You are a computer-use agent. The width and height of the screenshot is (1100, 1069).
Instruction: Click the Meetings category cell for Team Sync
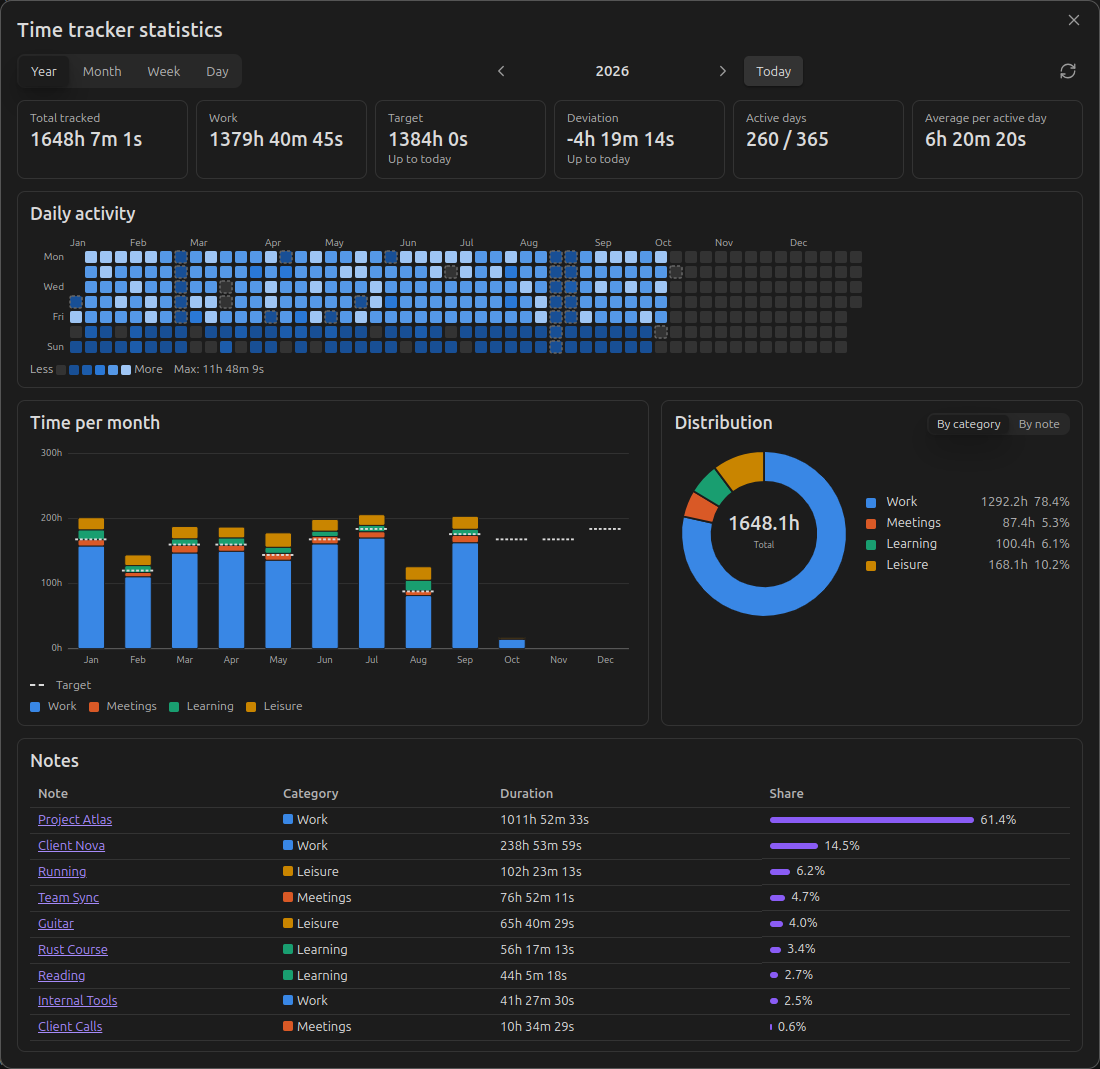click(x=317, y=897)
